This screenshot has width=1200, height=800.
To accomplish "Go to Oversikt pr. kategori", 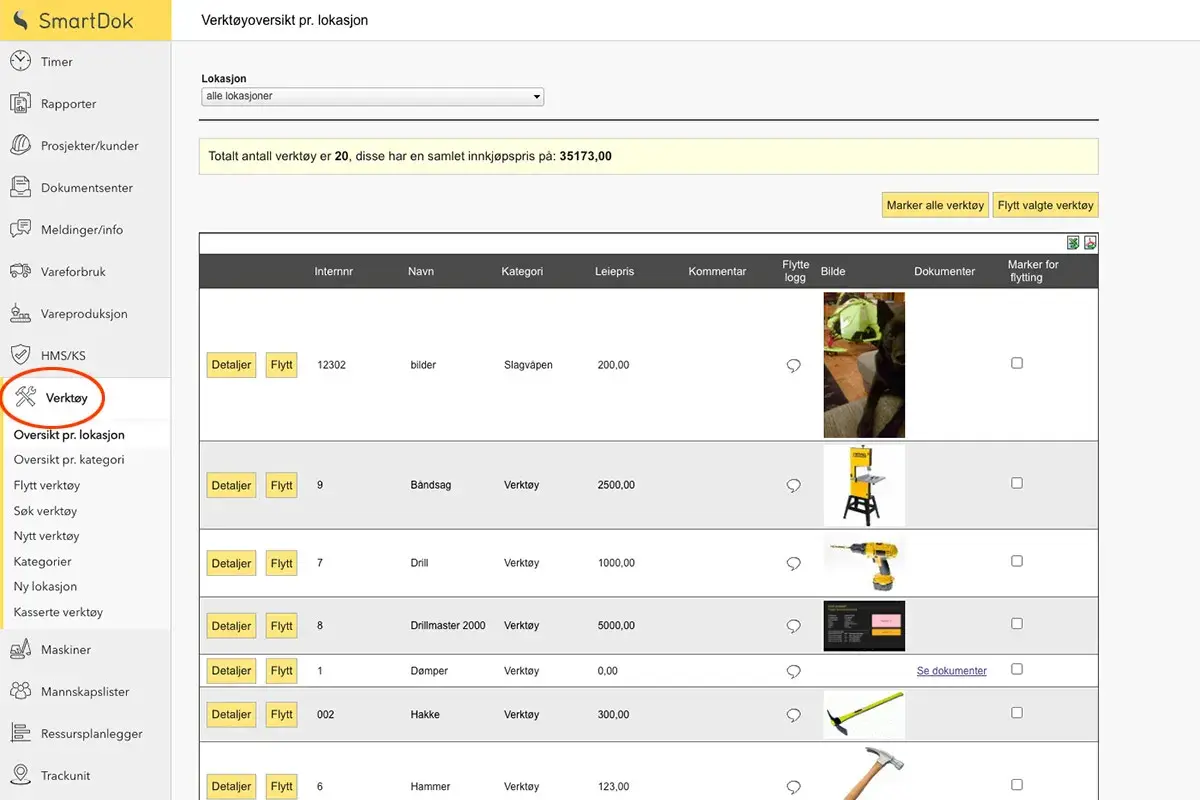I will (69, 460).
